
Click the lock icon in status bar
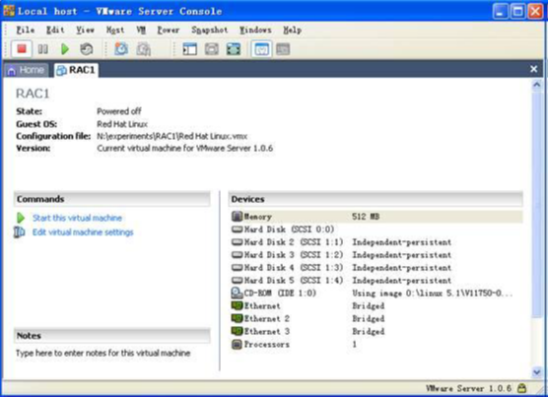click(x=522, y=388)
